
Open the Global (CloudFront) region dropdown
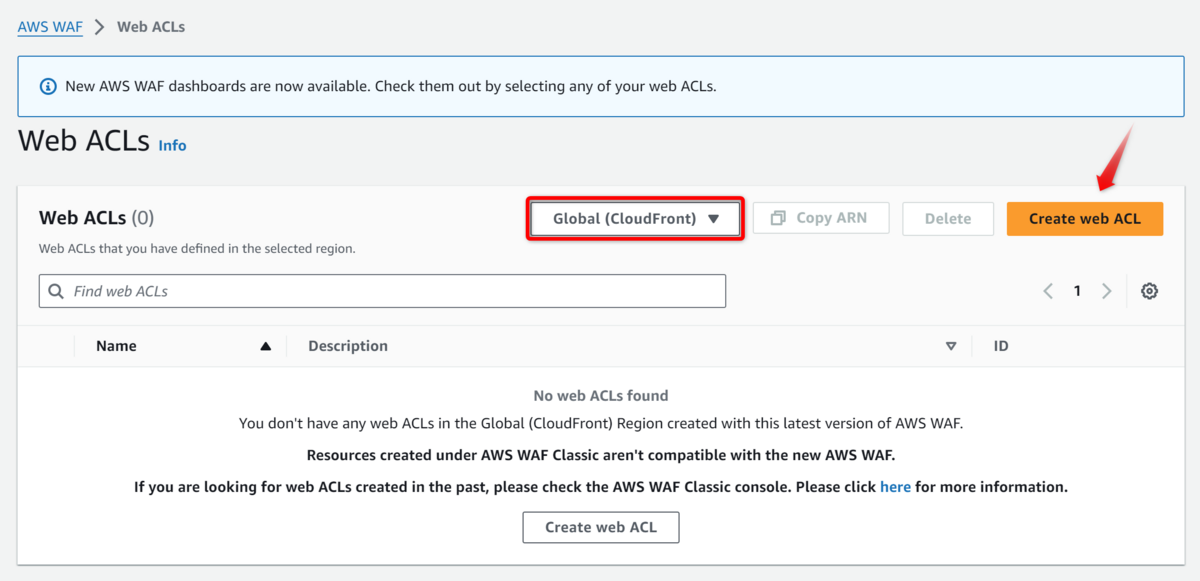pos(635,219)
